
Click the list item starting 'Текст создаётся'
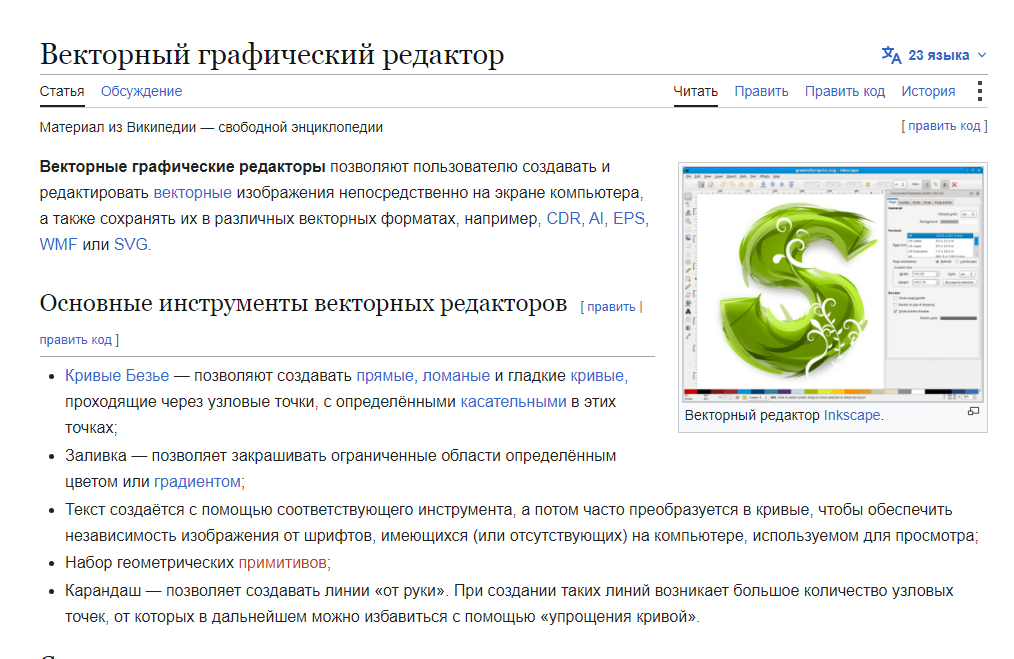[x=522, y=523]
